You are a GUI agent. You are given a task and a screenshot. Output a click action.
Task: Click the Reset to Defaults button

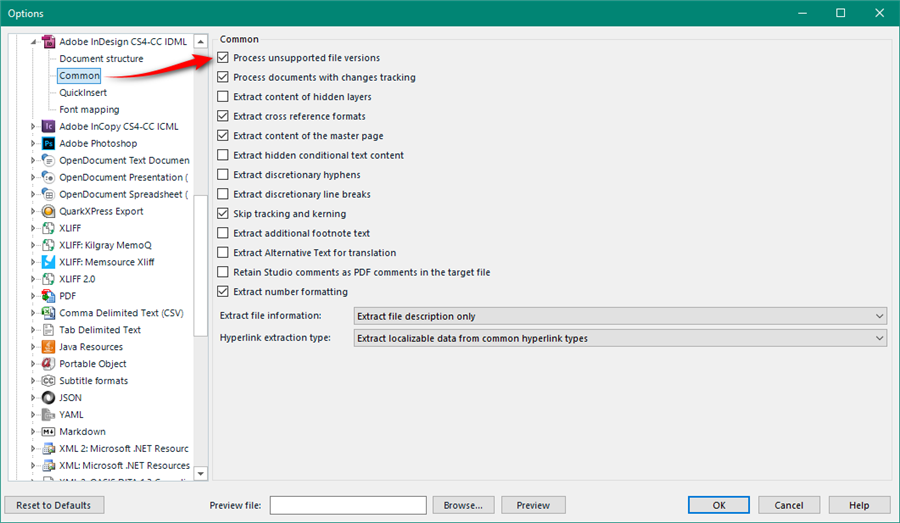pos(54,505)
